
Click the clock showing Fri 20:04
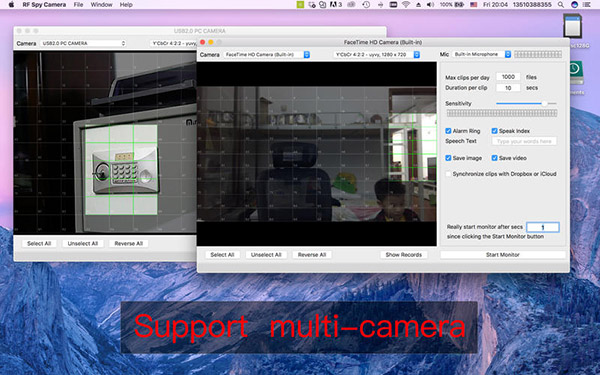point(495,5)
